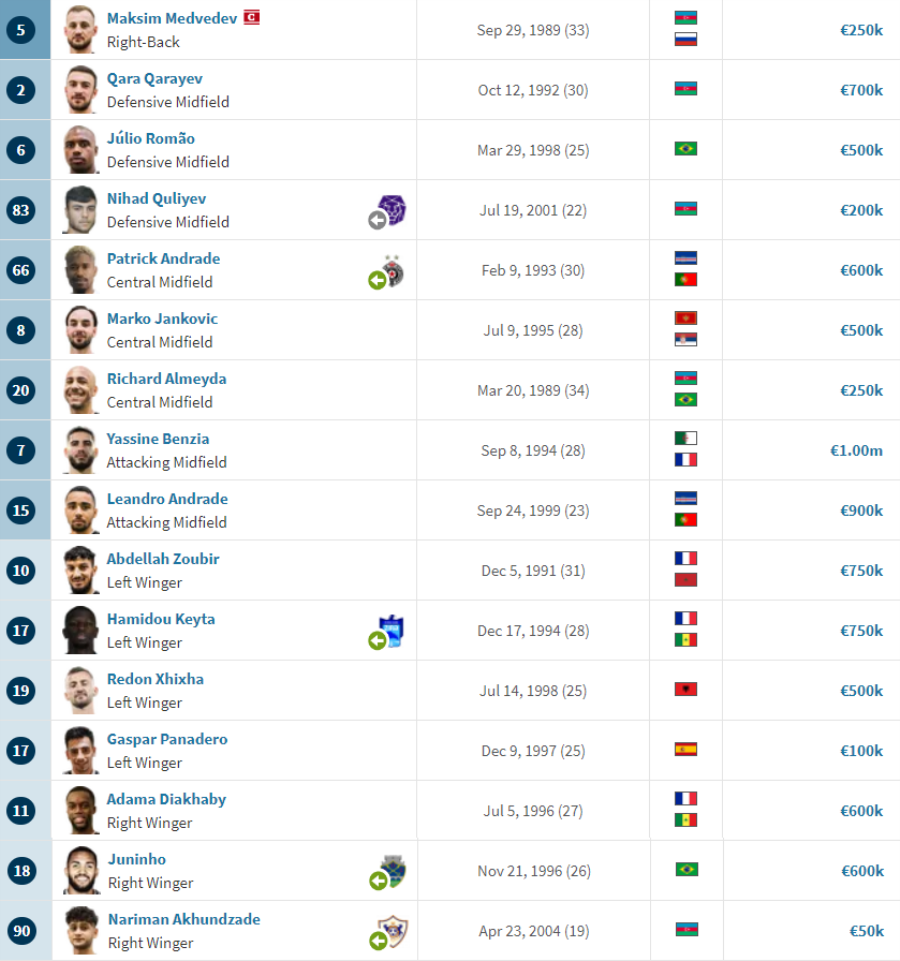The width and height of the screenshot is (900, 961).
Task: Click the club crest beside Nihad Quliyev
Action: coord(391,210)
